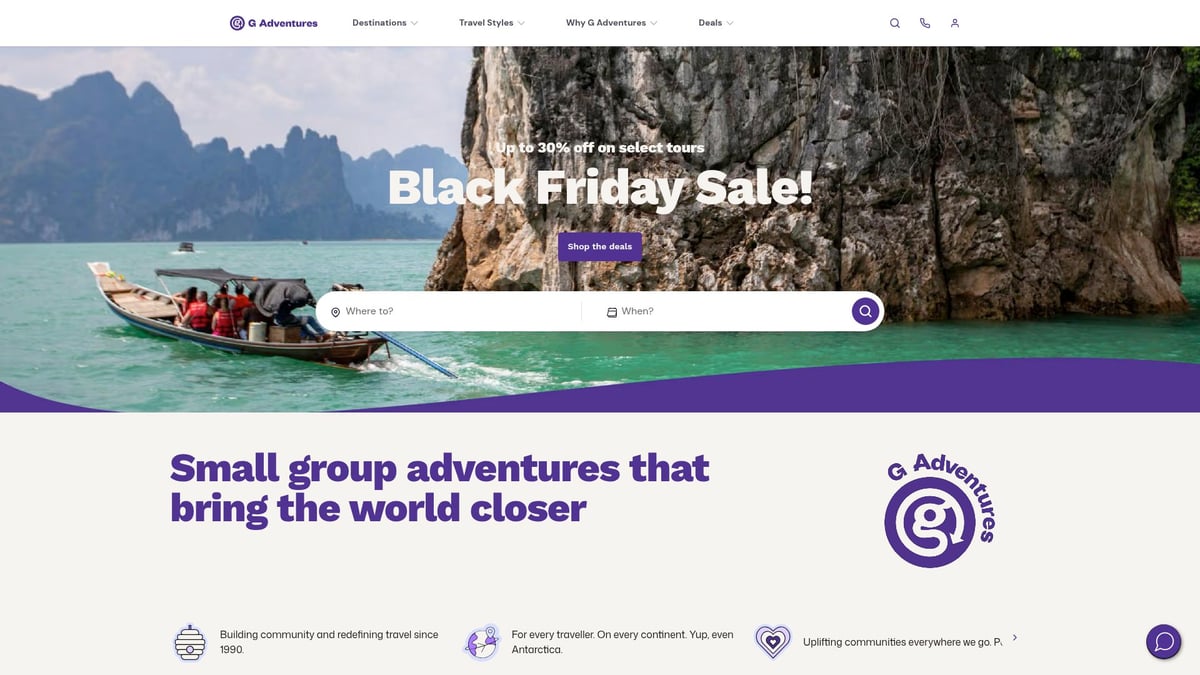Open the search magnifier icon in header
The height and width of the screenshot is (675, 1200).
[x=895, y=23]
